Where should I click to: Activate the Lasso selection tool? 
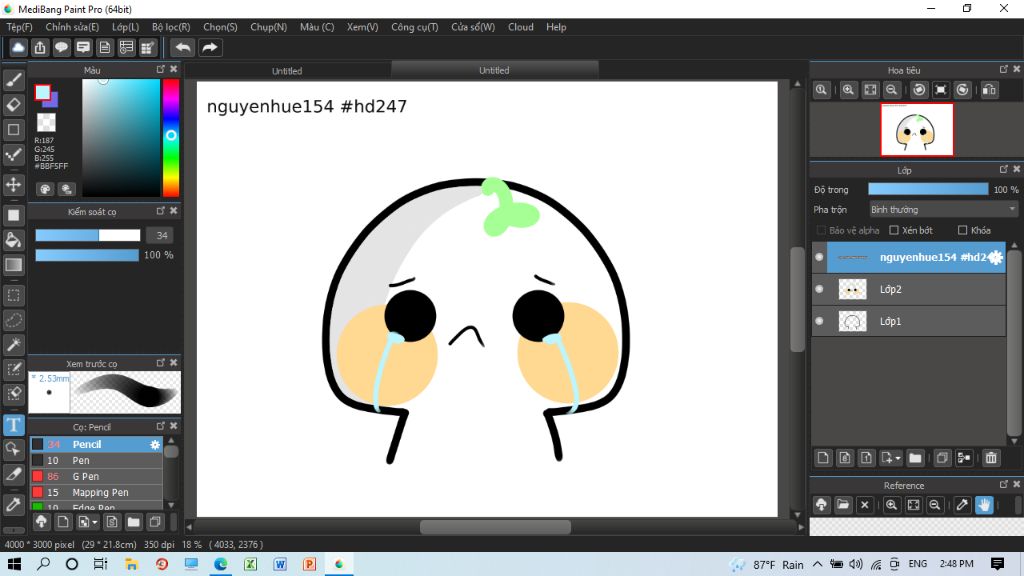pos(14,320)
